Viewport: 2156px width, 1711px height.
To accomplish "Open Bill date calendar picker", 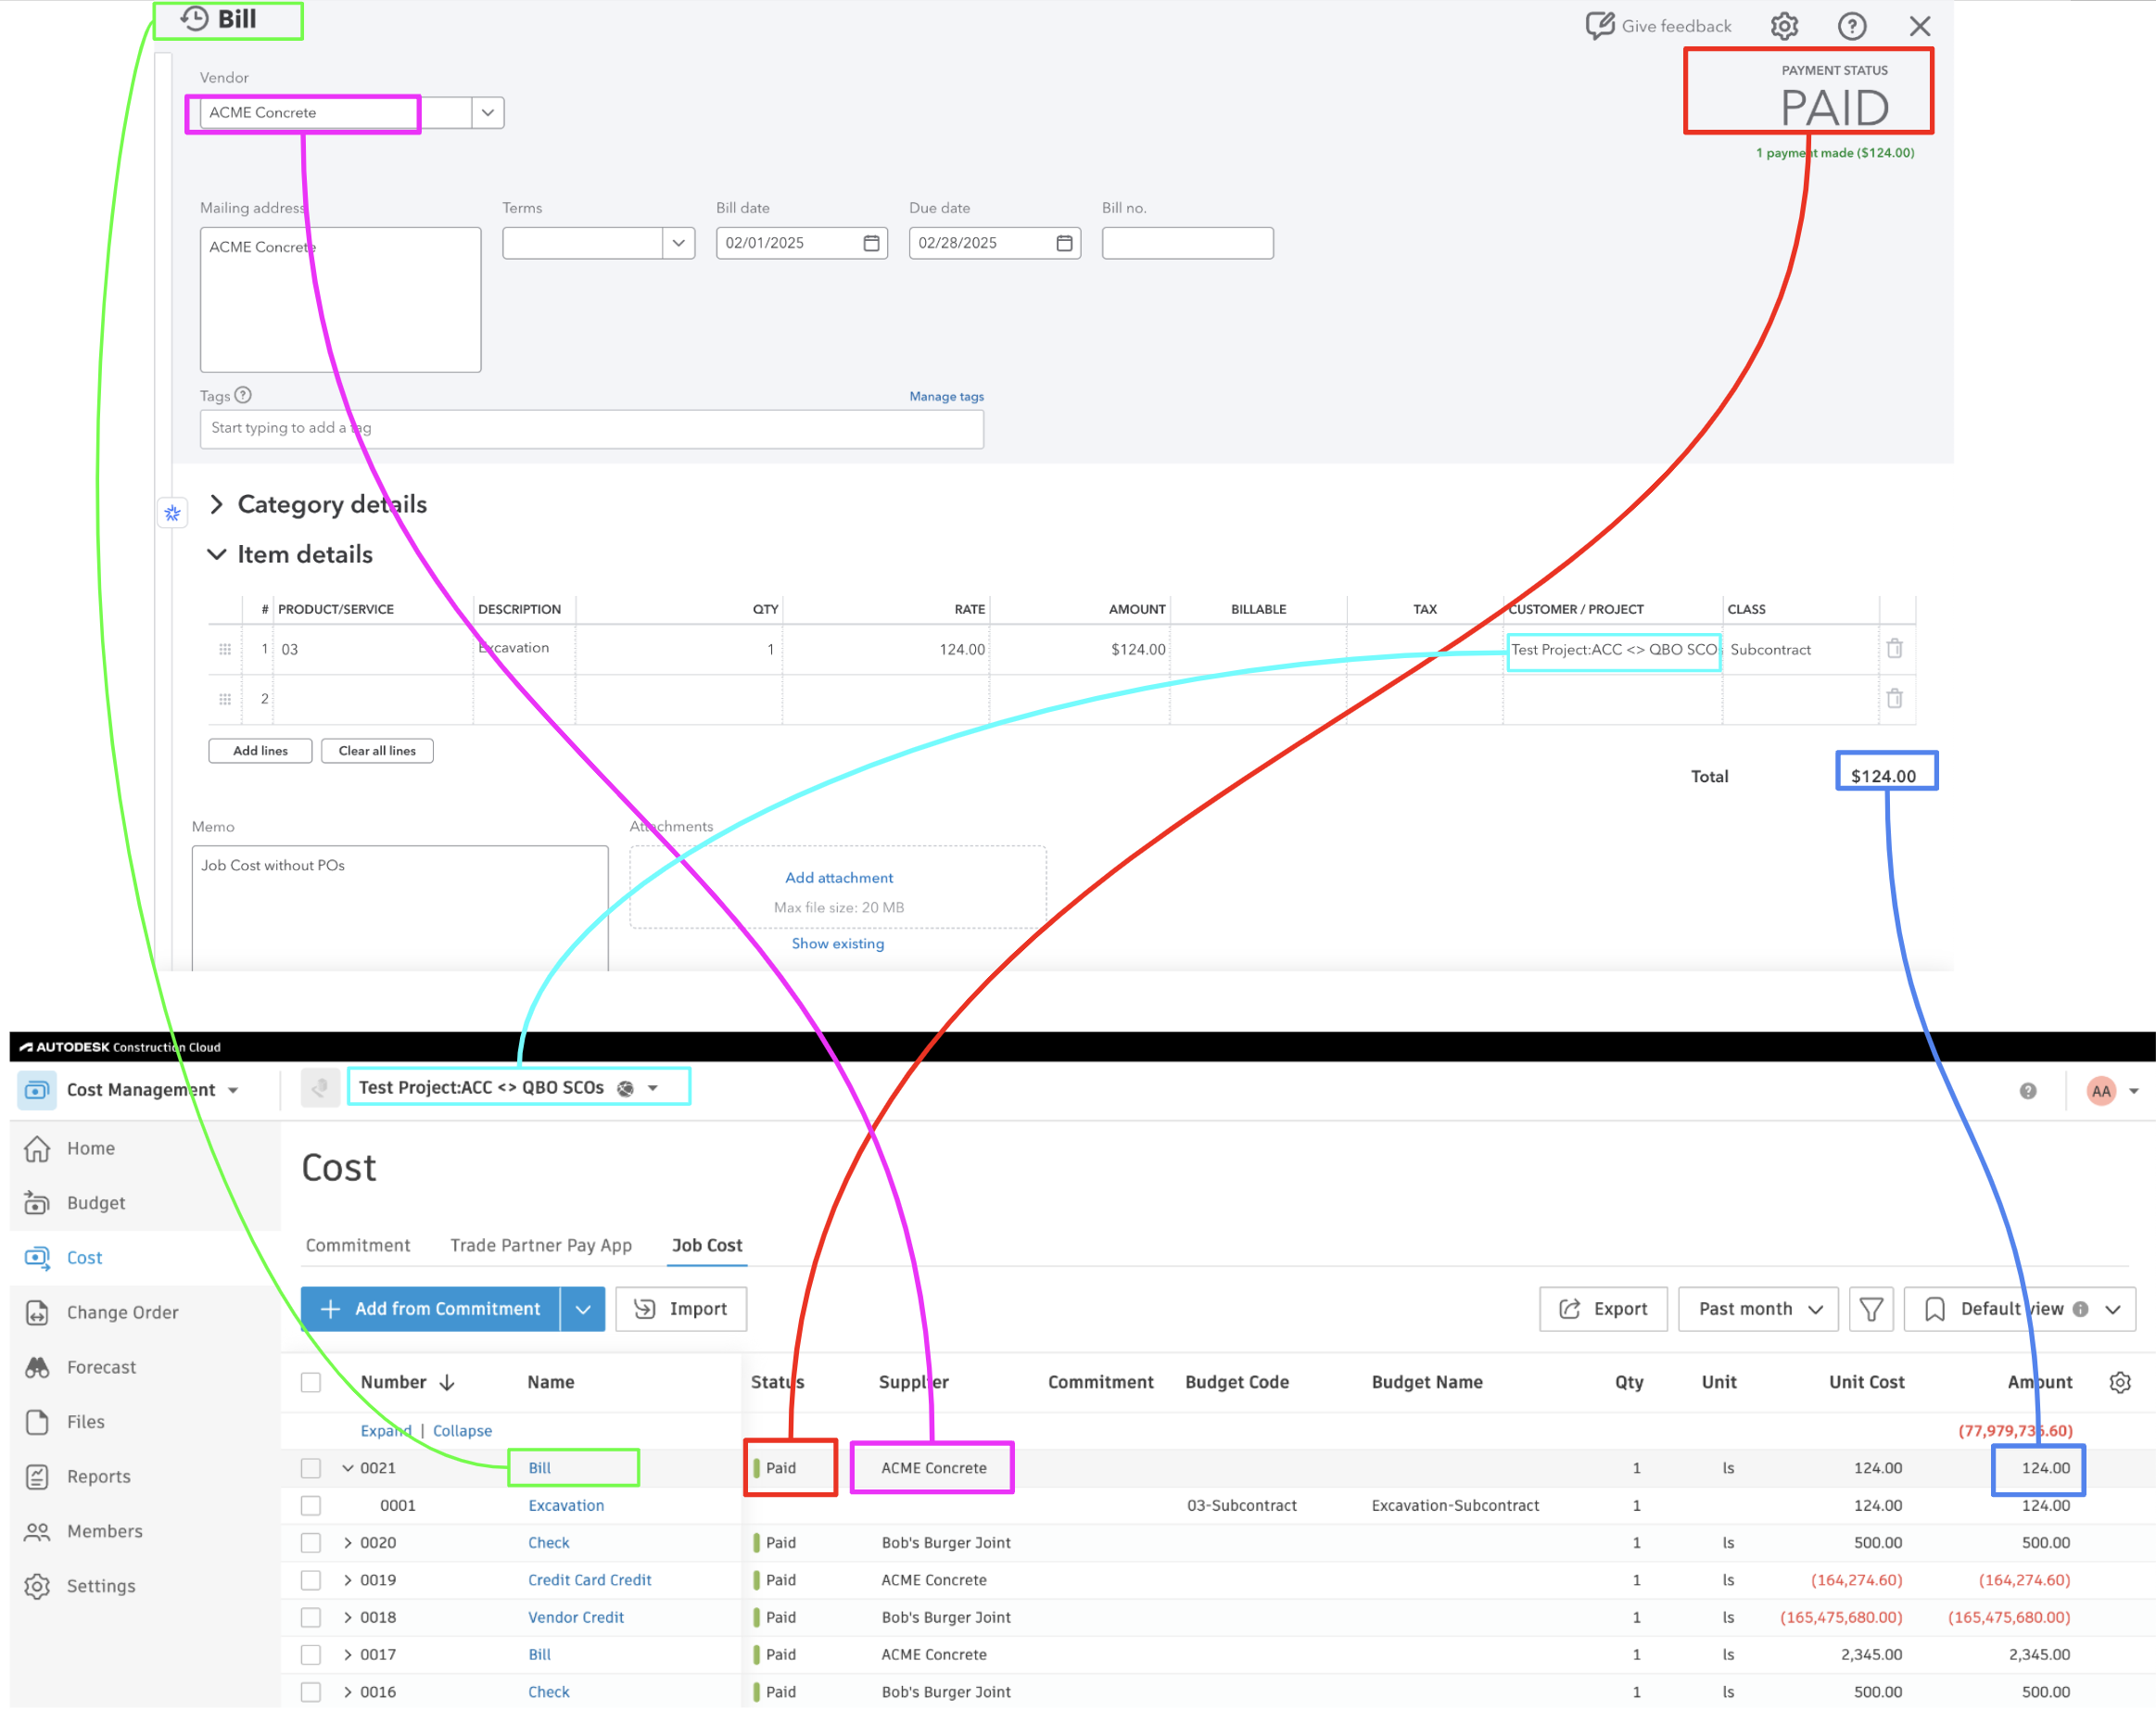I will pyautogui.click(x=871, y=243).
